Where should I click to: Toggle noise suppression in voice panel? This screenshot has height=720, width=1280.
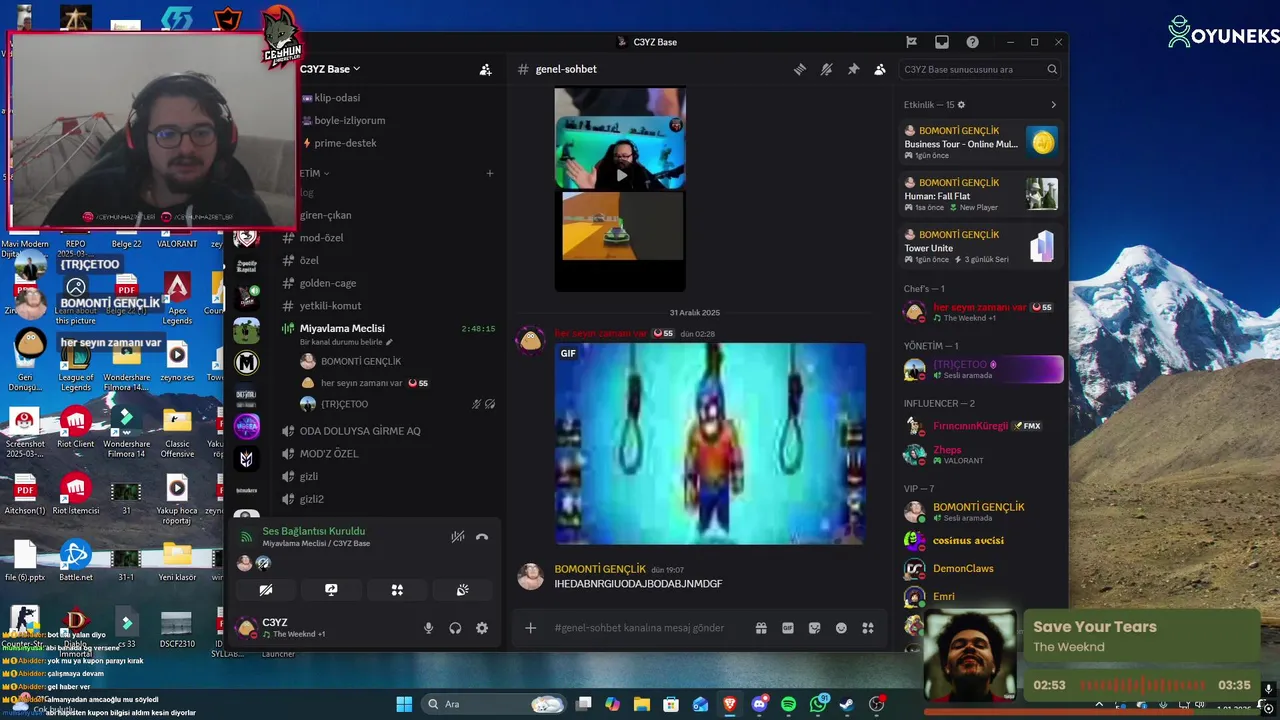(457, 537)
